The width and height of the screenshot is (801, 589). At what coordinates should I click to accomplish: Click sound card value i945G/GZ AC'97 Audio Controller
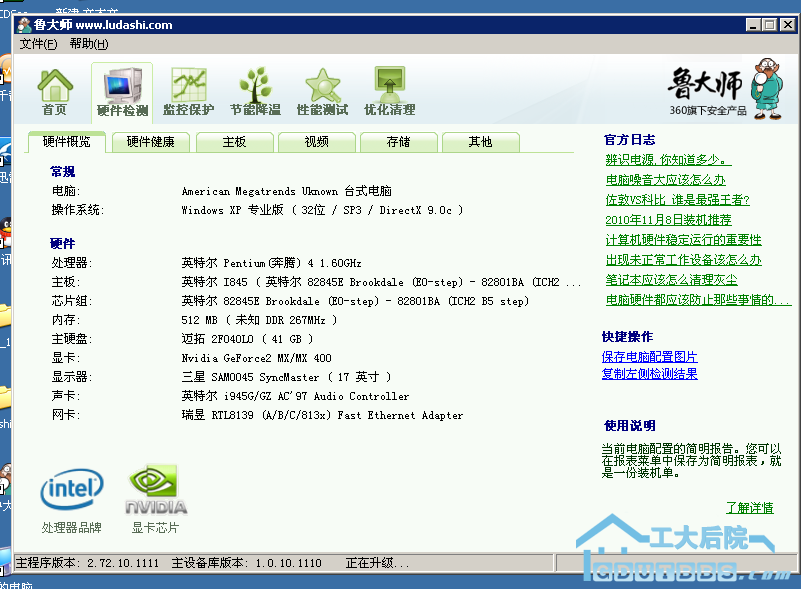pyautogui.click(x=295, y=396)
